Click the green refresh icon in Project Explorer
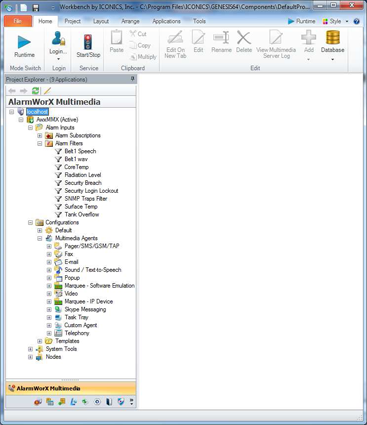The height and width of the screenshot is (425, 367). [x=35, y=91]
